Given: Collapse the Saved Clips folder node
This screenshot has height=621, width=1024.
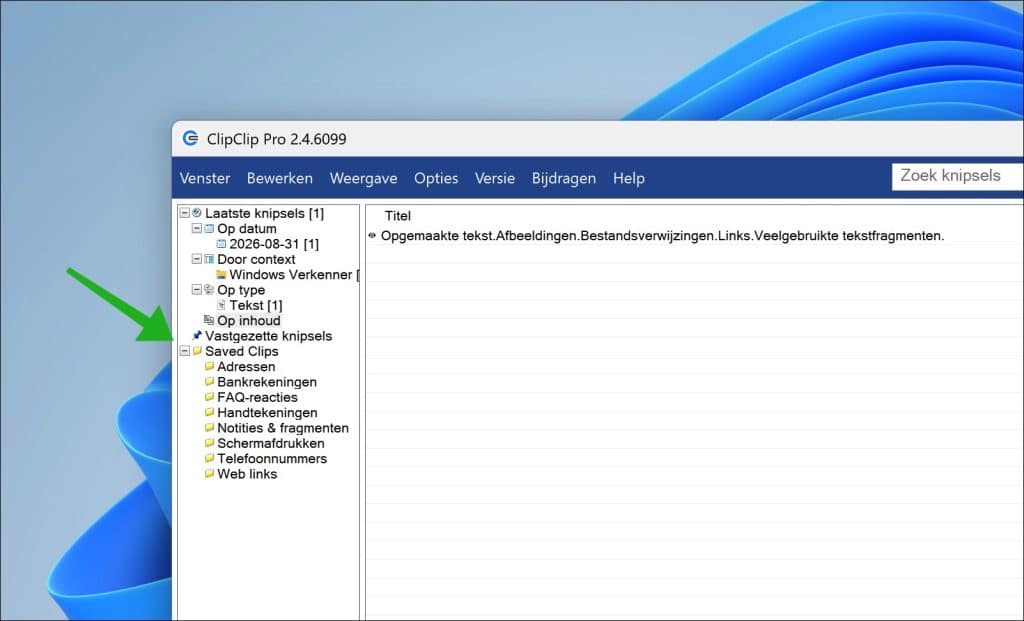Looking at the screenshot, I should (x=185, y=351).
